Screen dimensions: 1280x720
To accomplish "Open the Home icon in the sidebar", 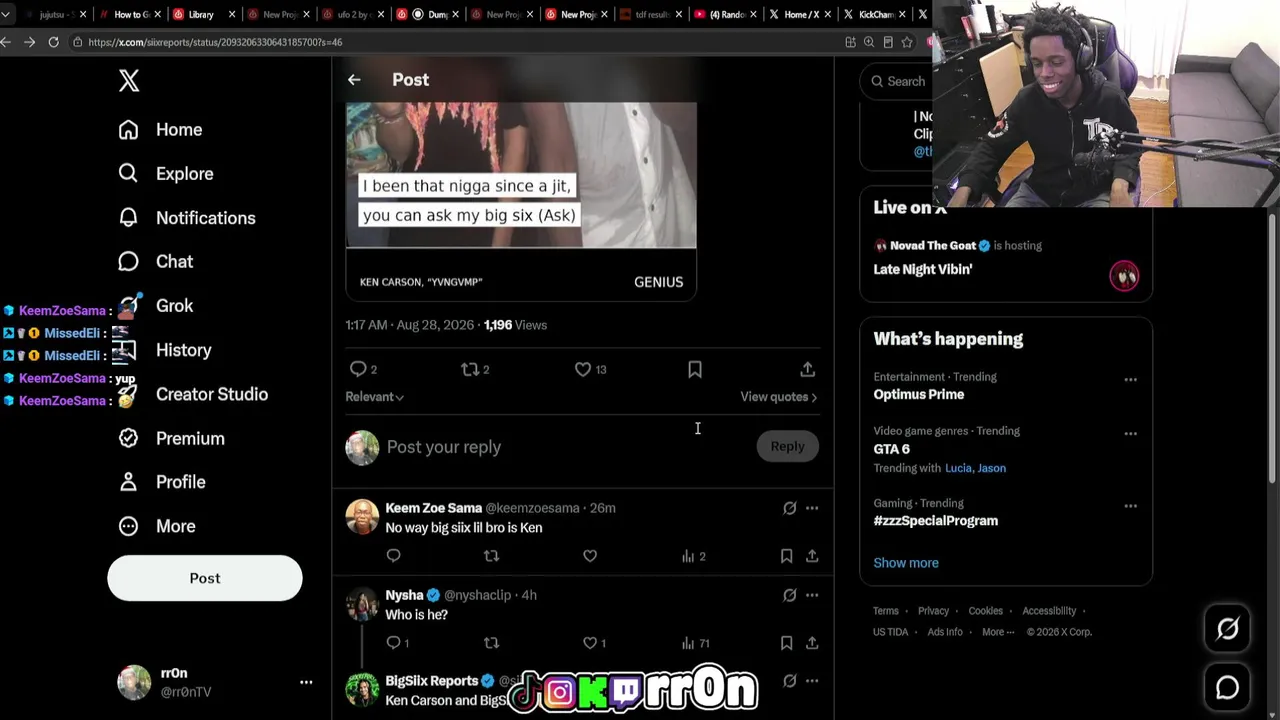I will click(x=128, y=130).
